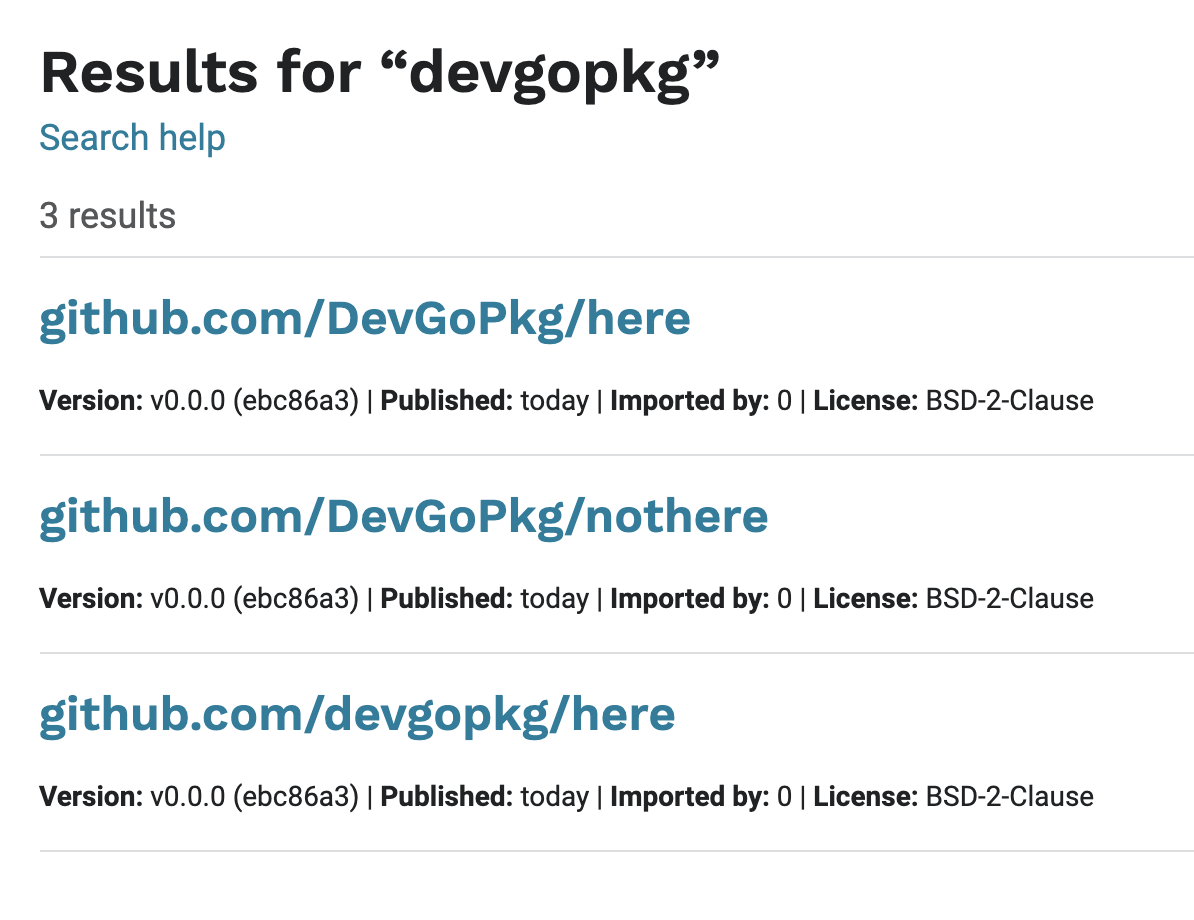Image resolution: width=1194 pixels, height=920 pixels.
Task: Open the Search help link
Action: point(132,139)
